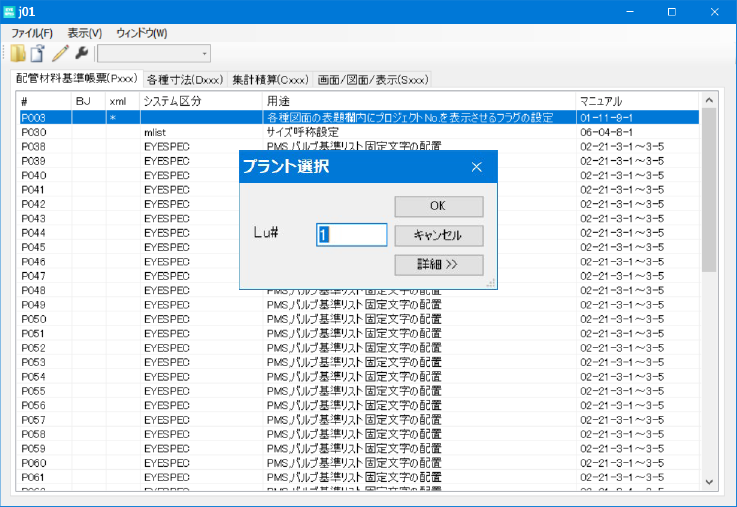This screenshot has width=737, height=507.
Task: Select the P061 row
Action: point(359,477)
